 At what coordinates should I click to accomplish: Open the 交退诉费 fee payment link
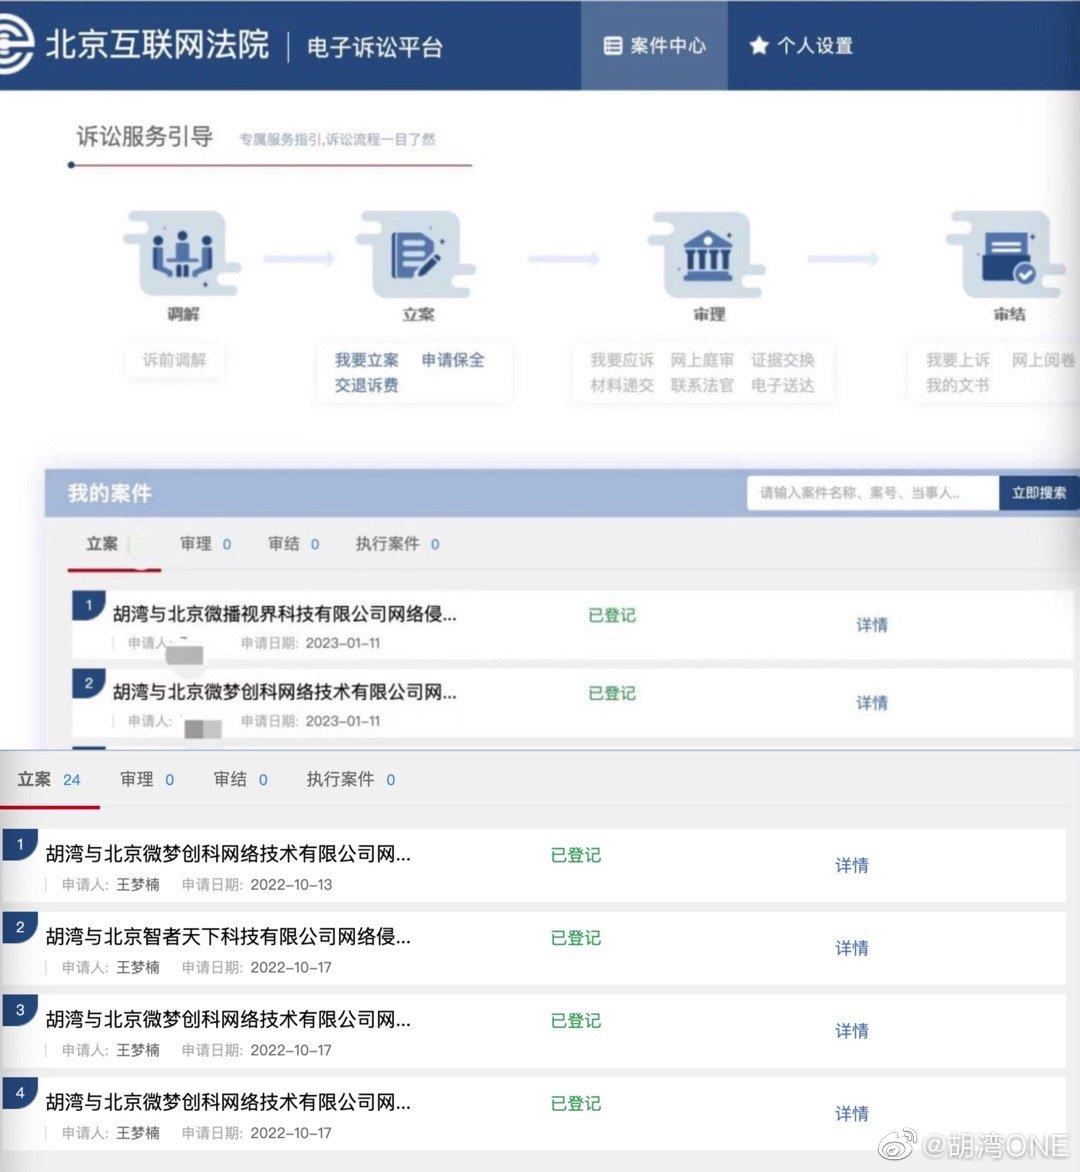(366, 385)
